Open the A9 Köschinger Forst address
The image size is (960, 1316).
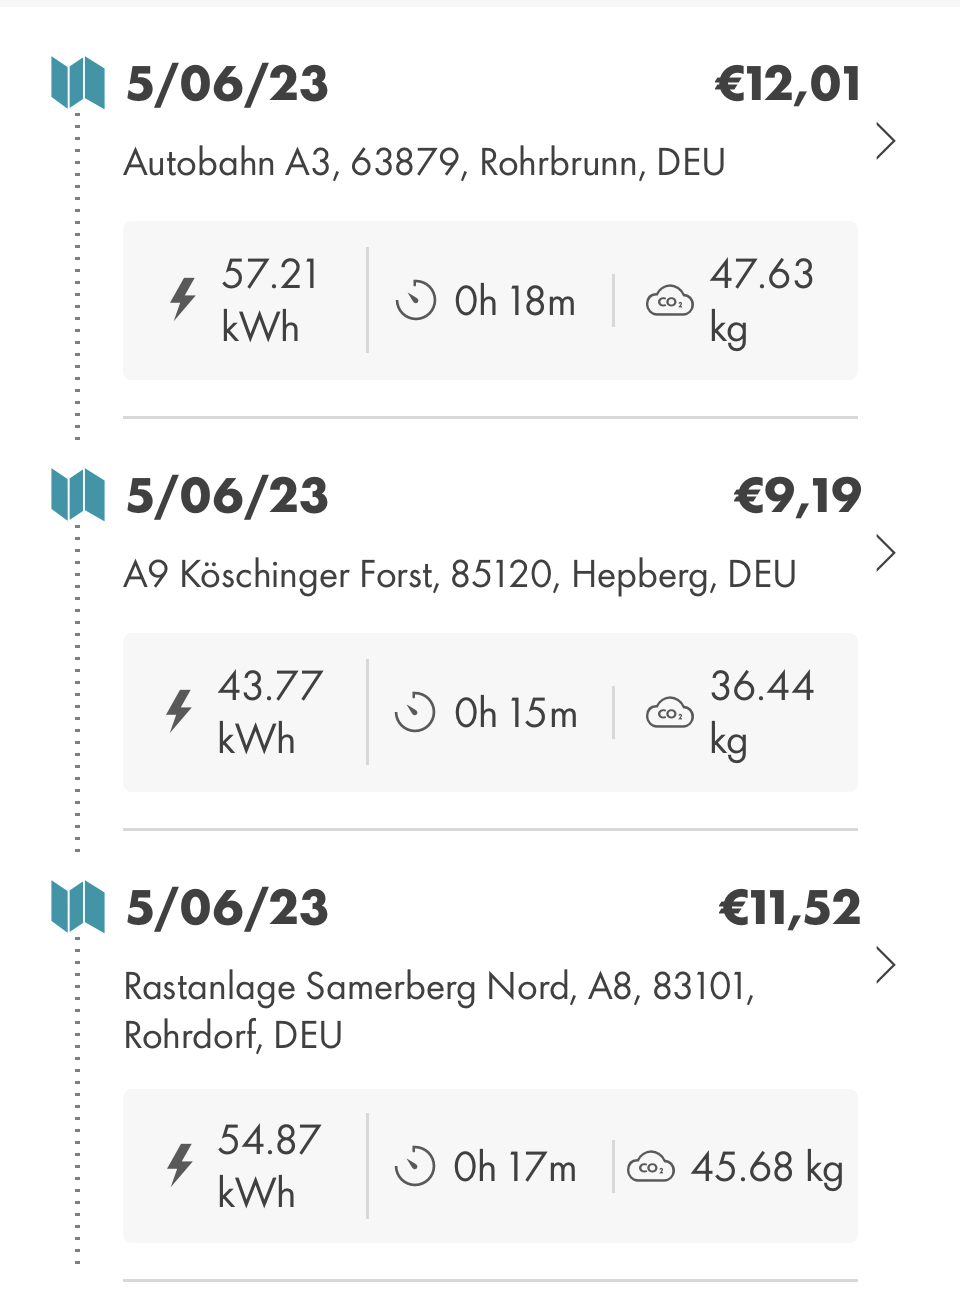(460, 575)
